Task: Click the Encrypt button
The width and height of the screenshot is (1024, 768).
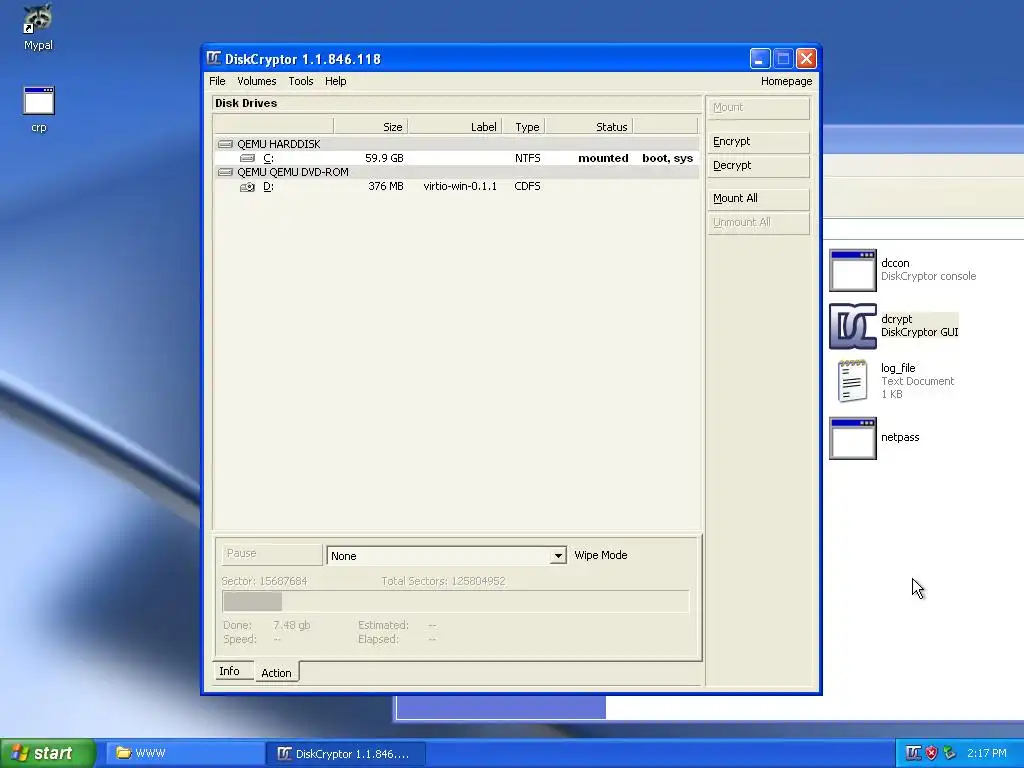Action: pyautogui.click(x=758, y=141)
